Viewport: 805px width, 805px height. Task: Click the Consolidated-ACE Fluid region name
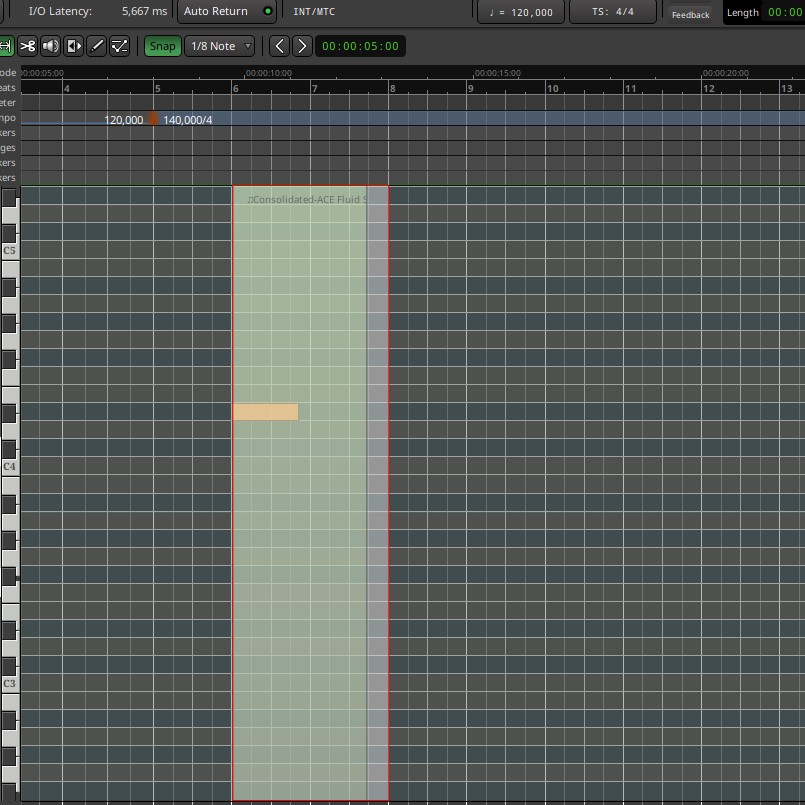click(304, 200)
